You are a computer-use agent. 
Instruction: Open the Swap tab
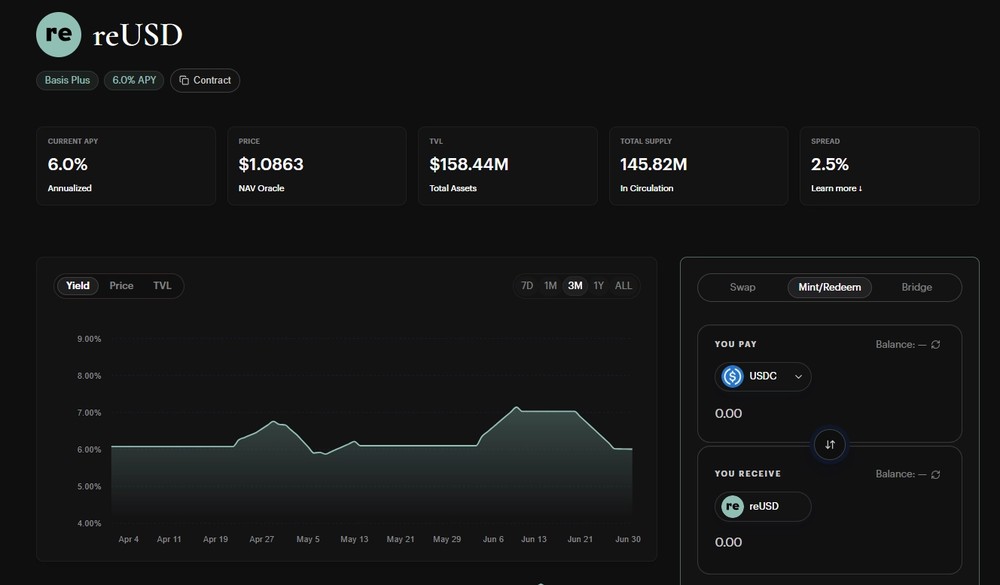742,287
